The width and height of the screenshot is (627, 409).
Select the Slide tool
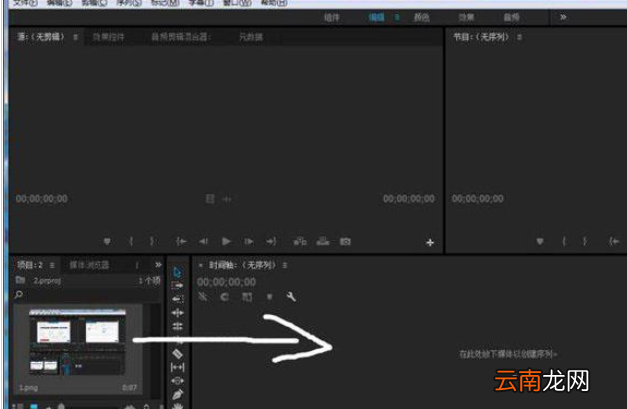178,381
